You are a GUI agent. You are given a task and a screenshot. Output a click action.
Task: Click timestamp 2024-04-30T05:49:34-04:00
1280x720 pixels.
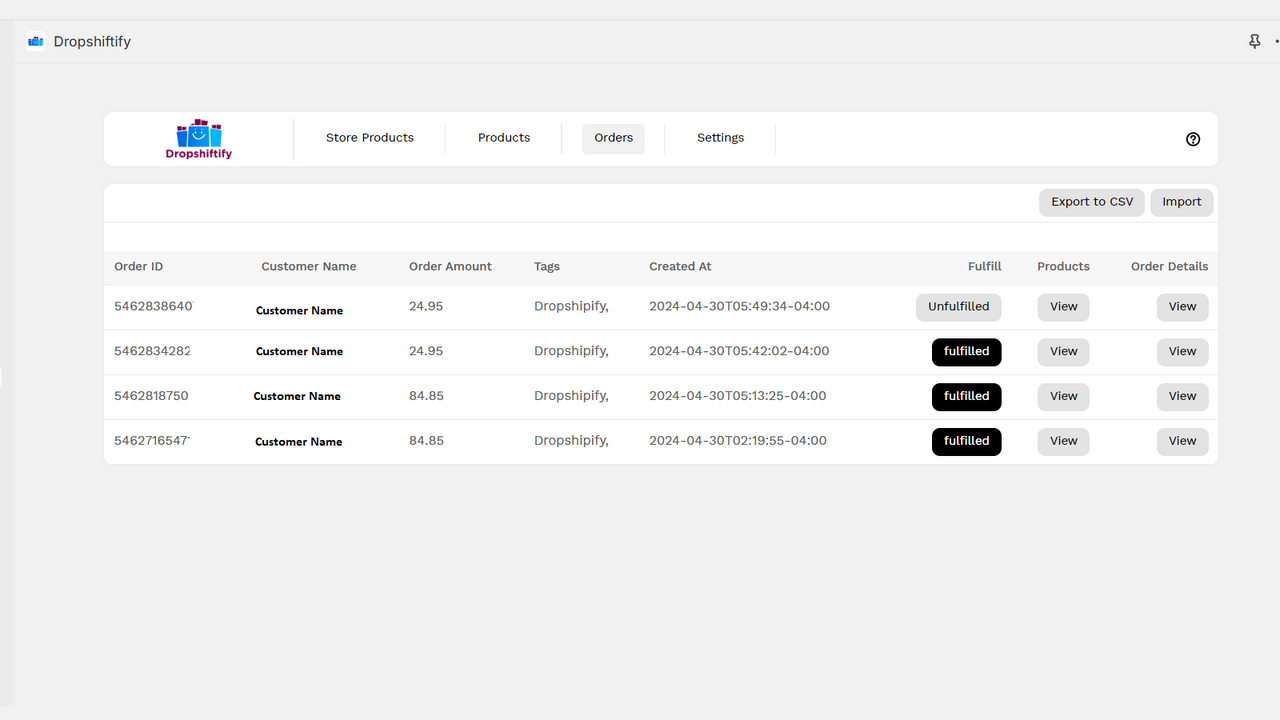739,307
